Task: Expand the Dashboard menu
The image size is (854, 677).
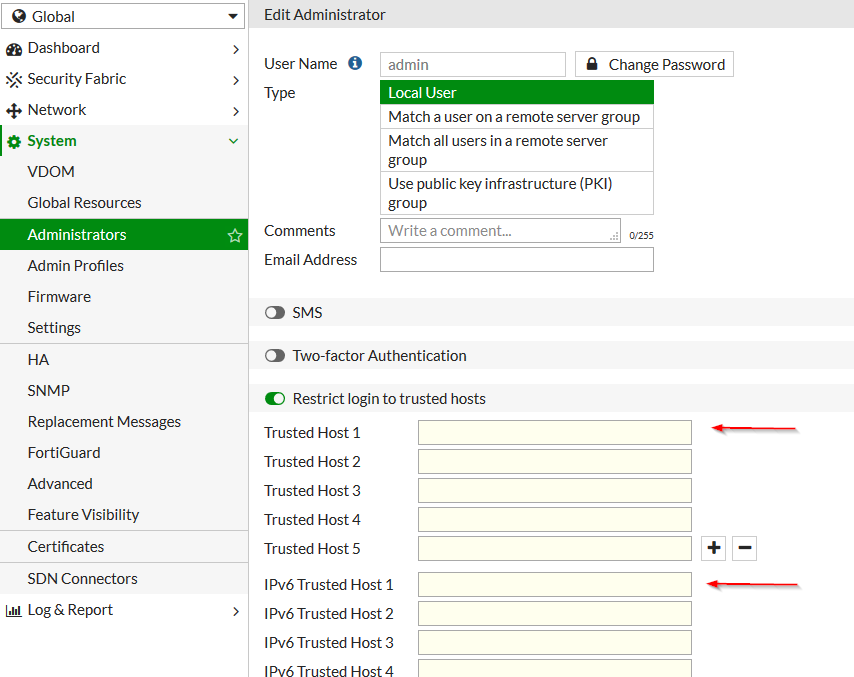Action: point(236,47)
